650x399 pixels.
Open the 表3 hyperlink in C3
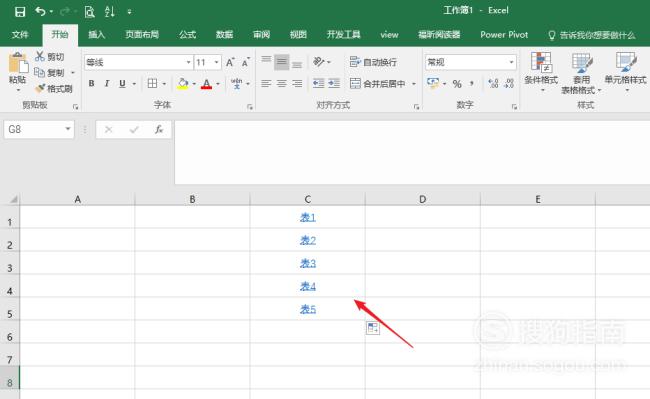click(308, 263)
